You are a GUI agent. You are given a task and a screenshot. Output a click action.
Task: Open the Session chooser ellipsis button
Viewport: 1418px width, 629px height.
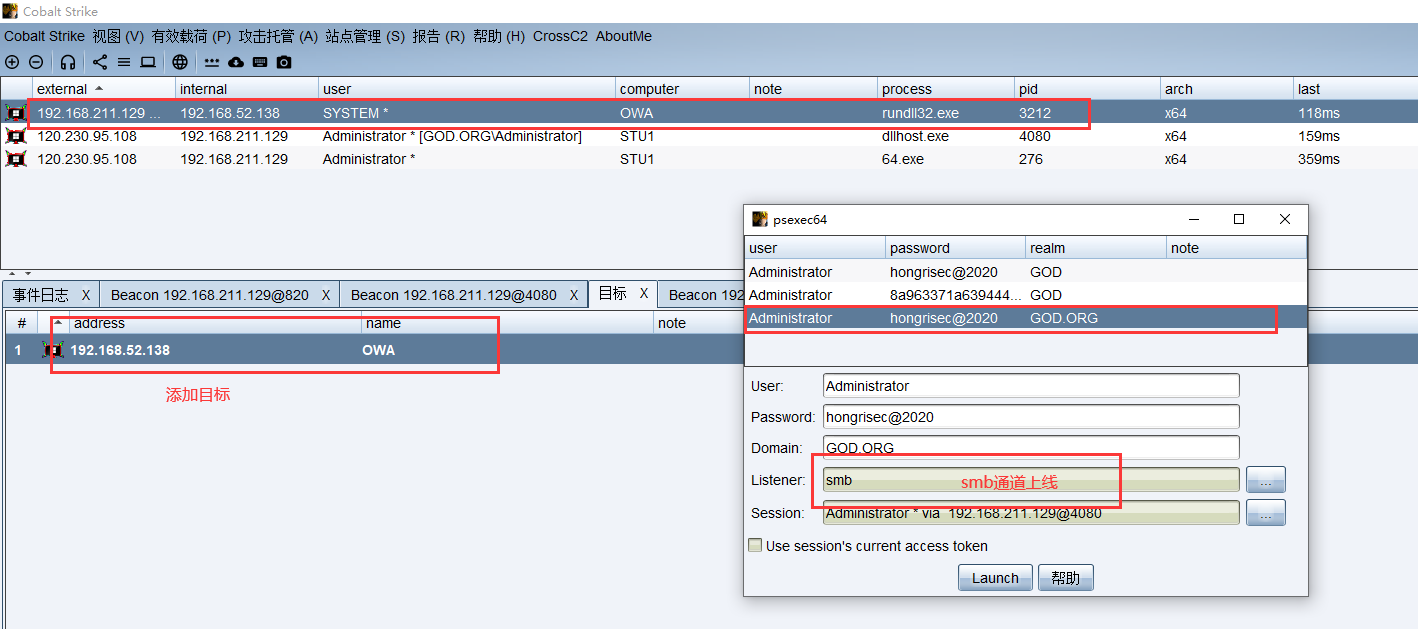[x=1265, y=513]
